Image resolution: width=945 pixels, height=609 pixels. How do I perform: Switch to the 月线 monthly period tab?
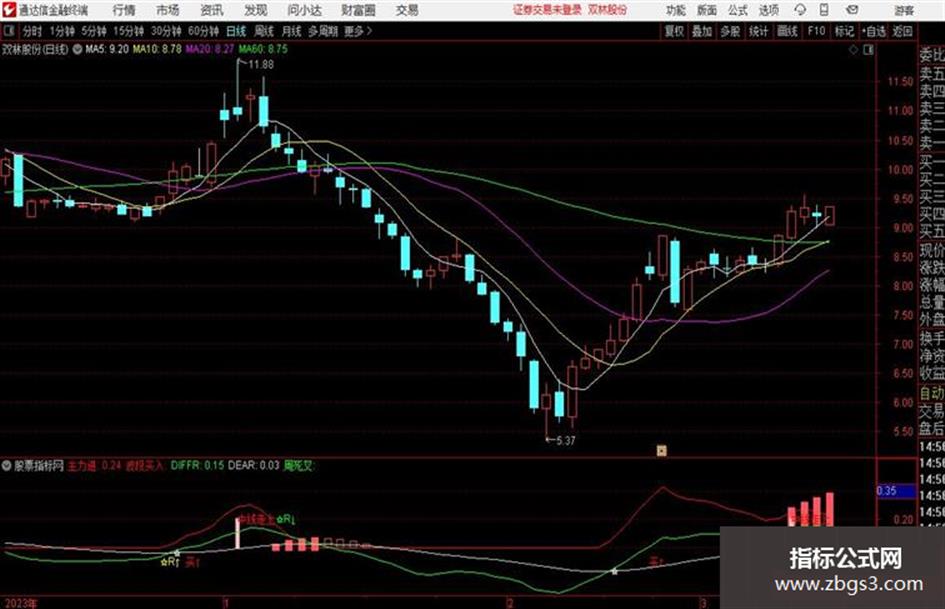(x=291, y=31)
